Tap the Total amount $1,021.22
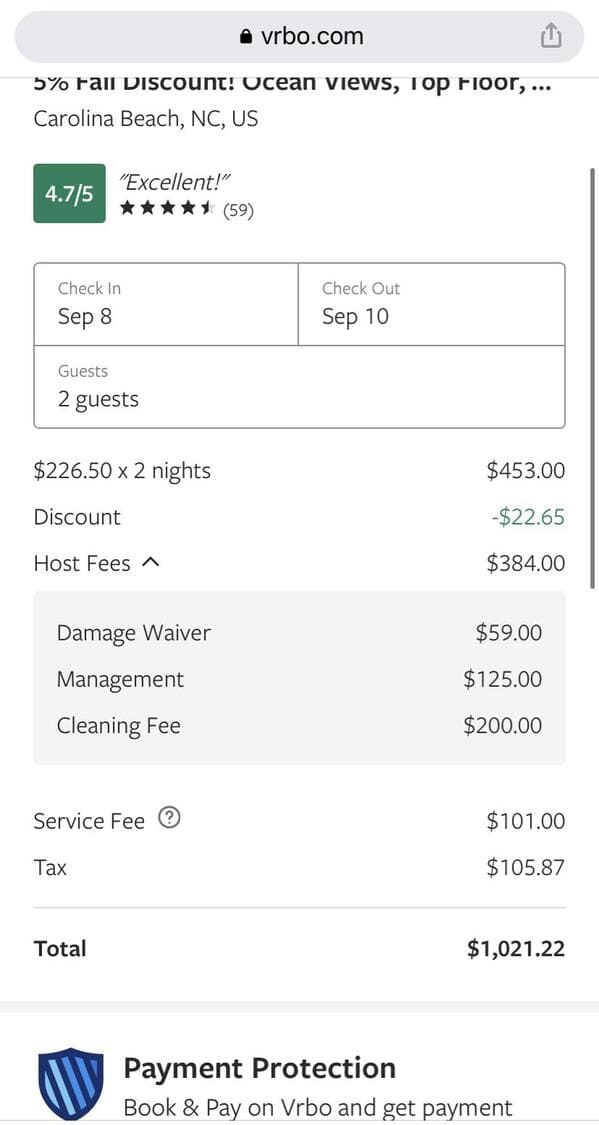This screenshot has width=599, height=1125. tap(515, 948)
